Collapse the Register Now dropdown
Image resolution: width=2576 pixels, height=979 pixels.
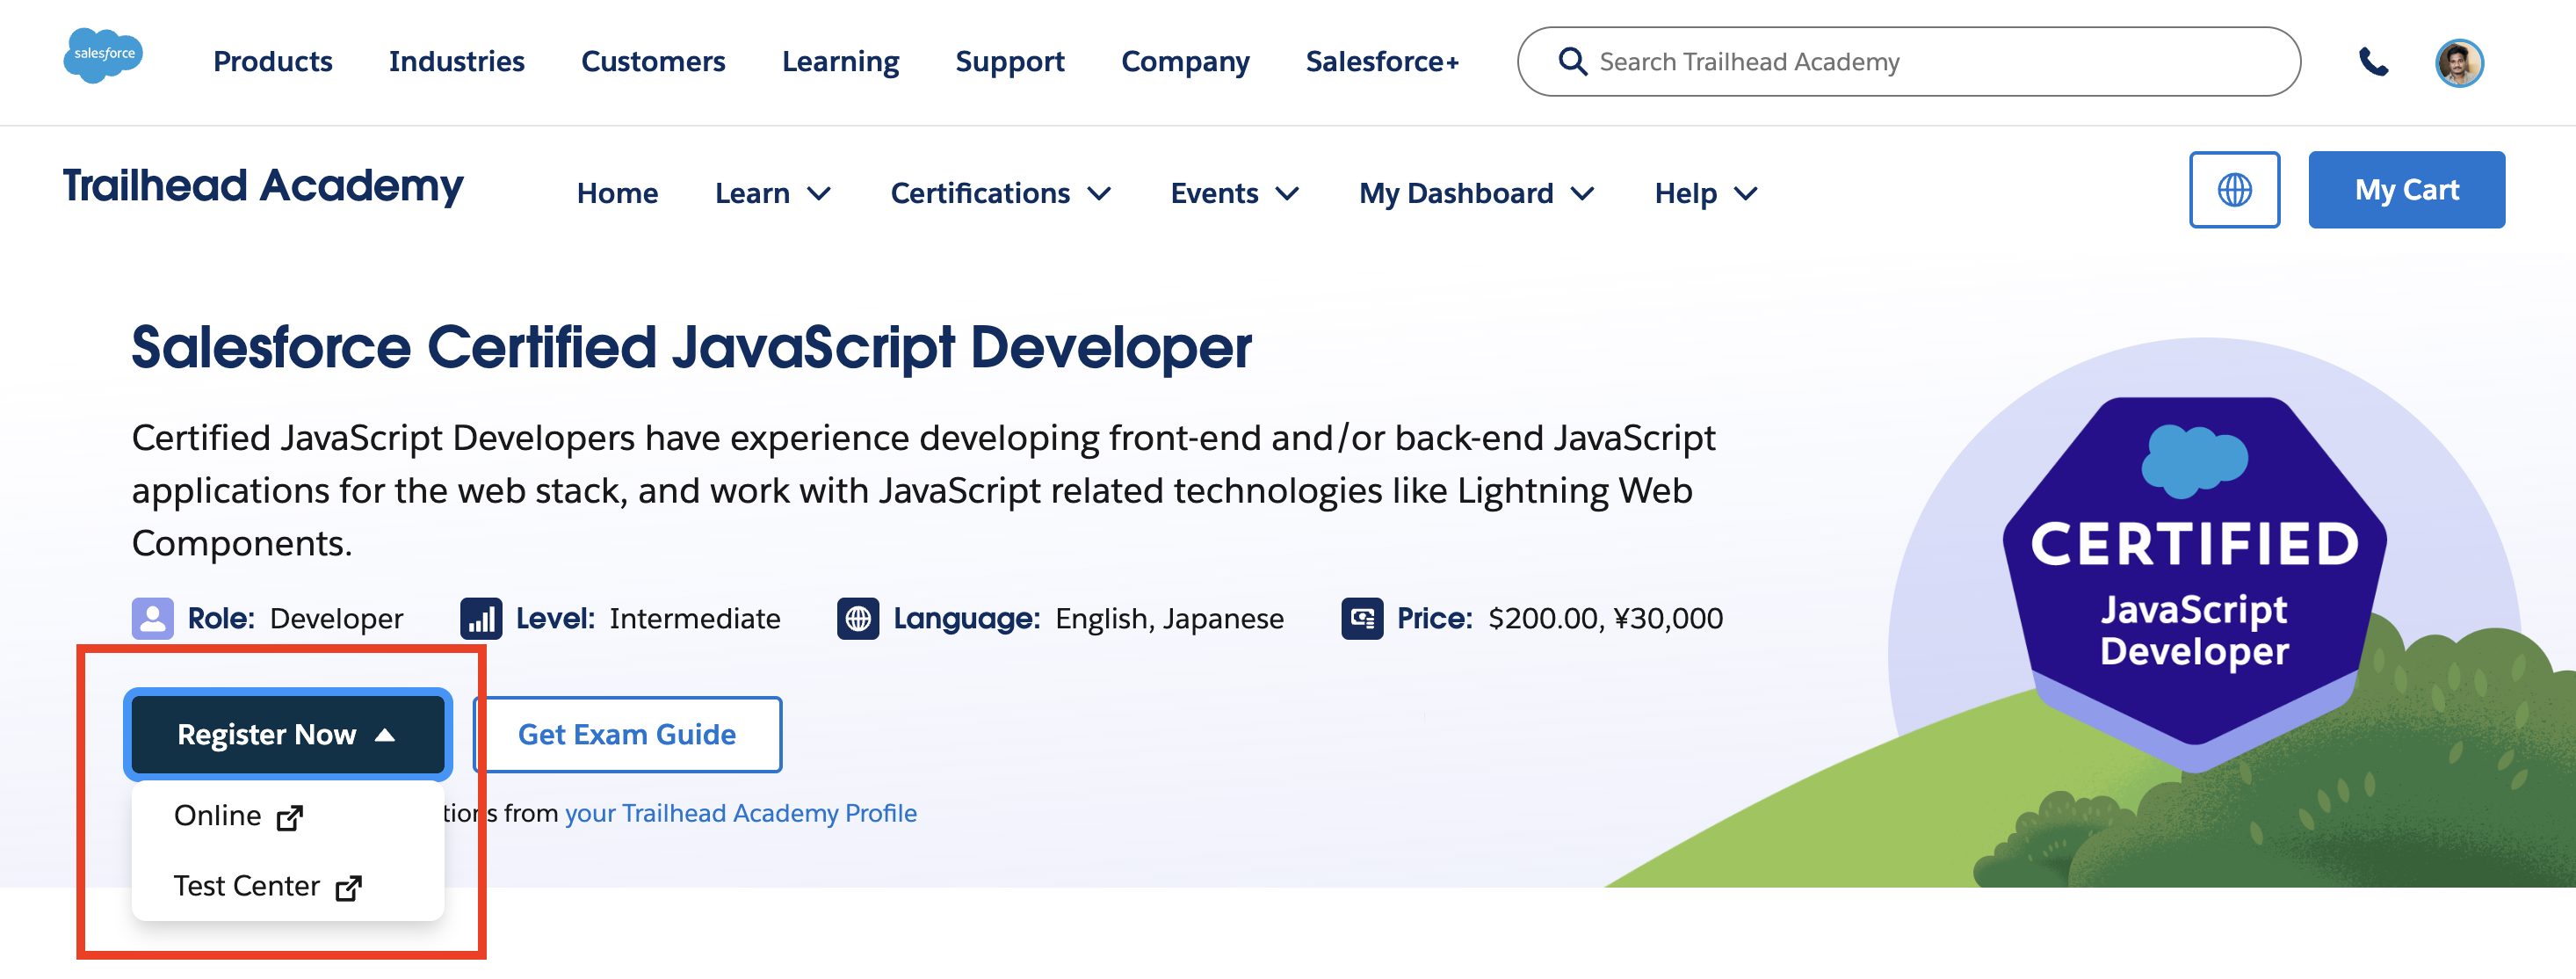point(288,734)
